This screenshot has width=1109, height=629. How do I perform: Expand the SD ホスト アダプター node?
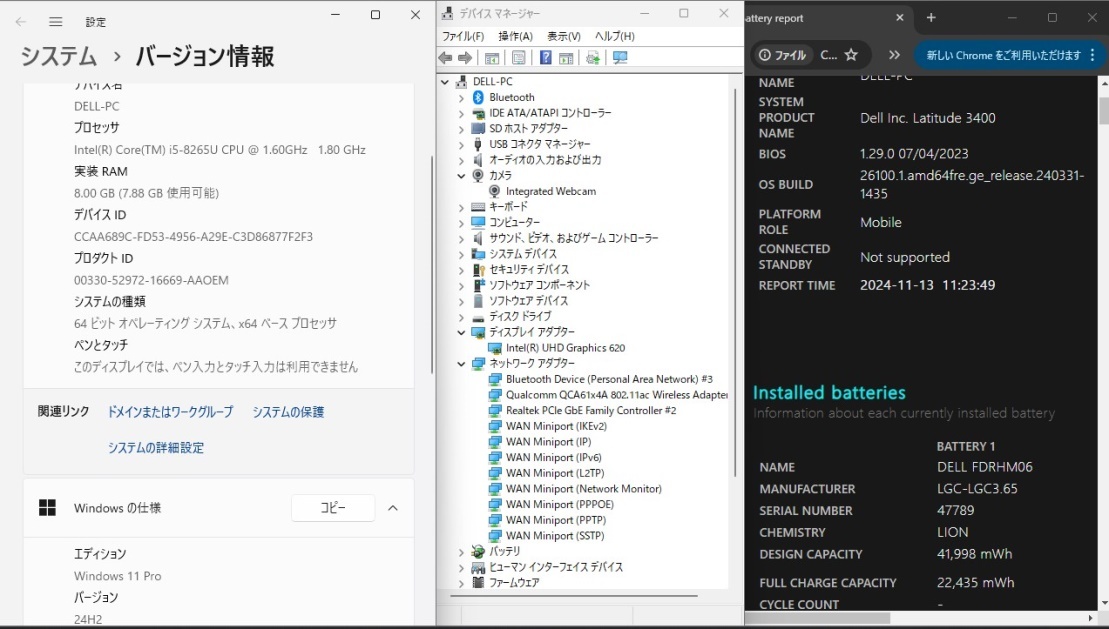pyautogui.click(x=461, y=129)
